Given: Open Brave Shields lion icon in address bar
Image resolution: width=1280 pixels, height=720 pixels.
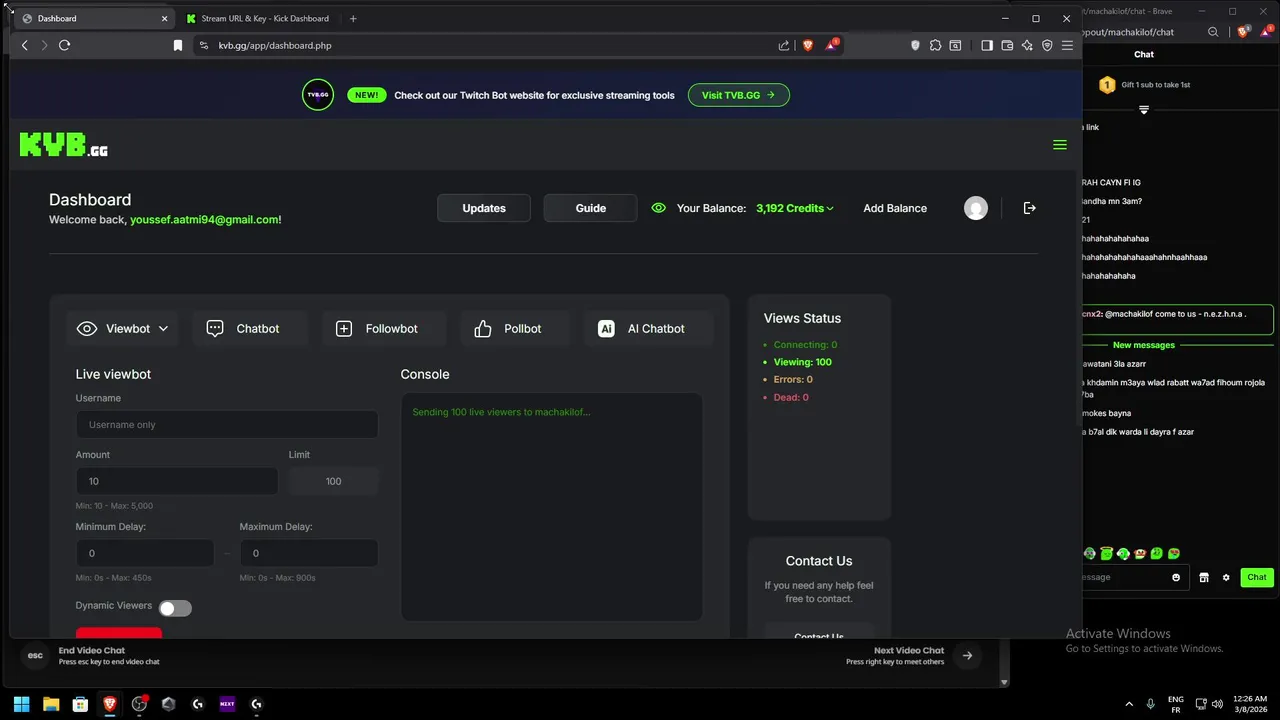Looking at the screenshot, I should pos(808,45).
